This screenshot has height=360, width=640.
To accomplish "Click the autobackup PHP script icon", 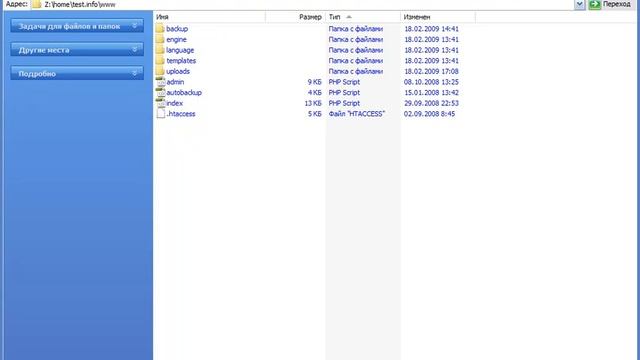I will coord(160,92).
